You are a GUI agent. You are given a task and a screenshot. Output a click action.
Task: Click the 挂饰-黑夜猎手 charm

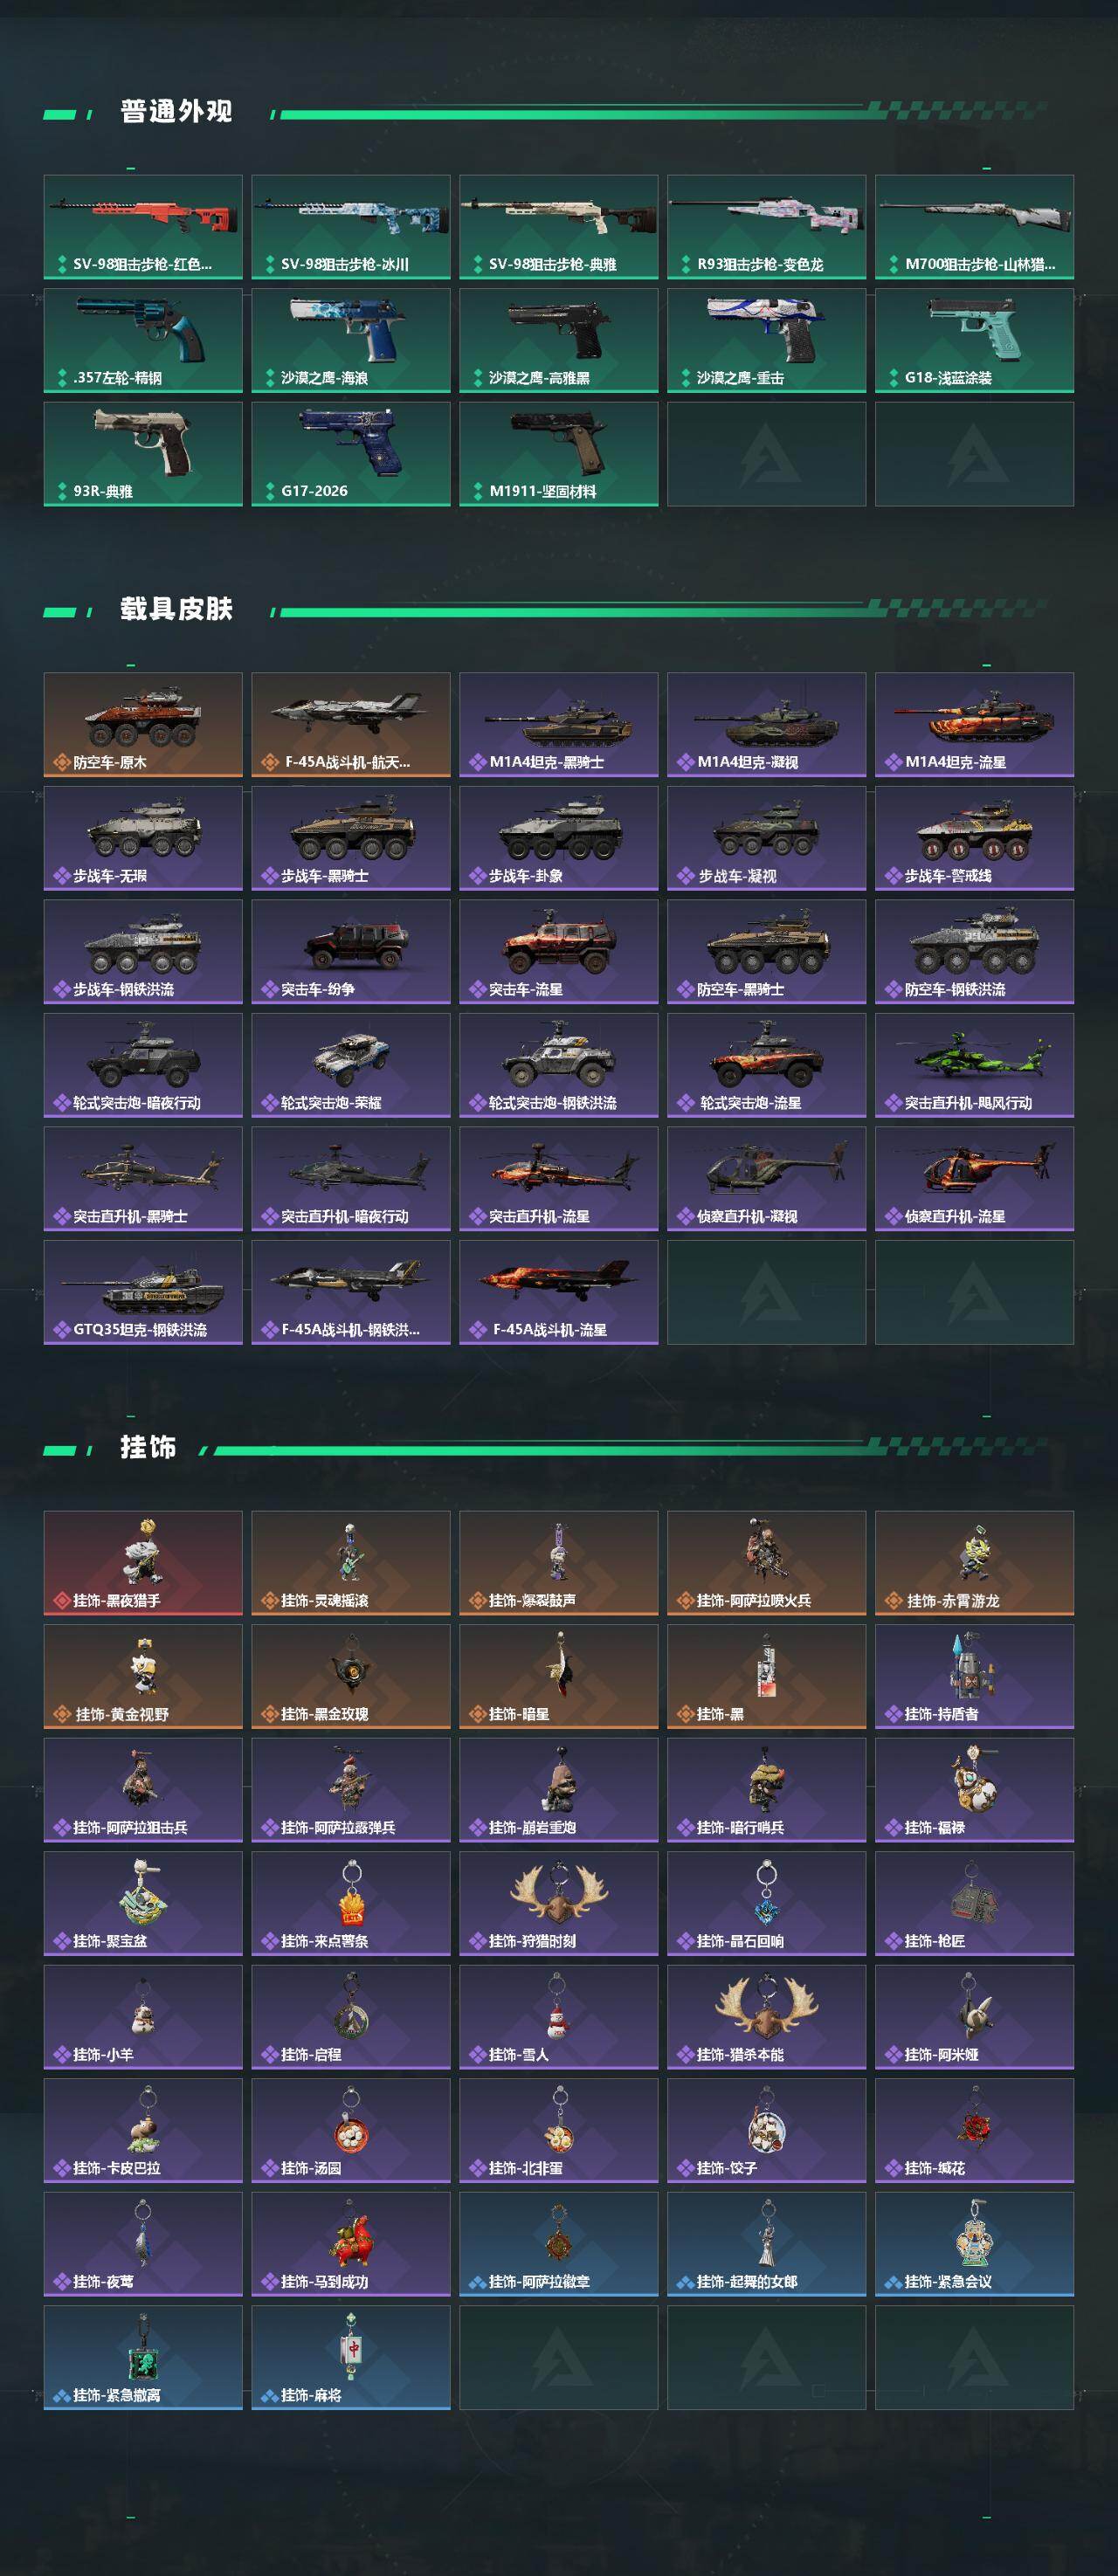[143, 1563]
